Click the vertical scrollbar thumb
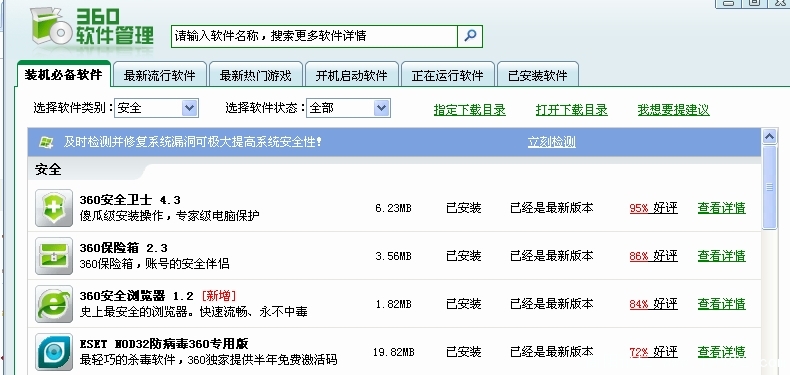Image resolution: width=790 pixels, height=375 pixels. [769, 187]
